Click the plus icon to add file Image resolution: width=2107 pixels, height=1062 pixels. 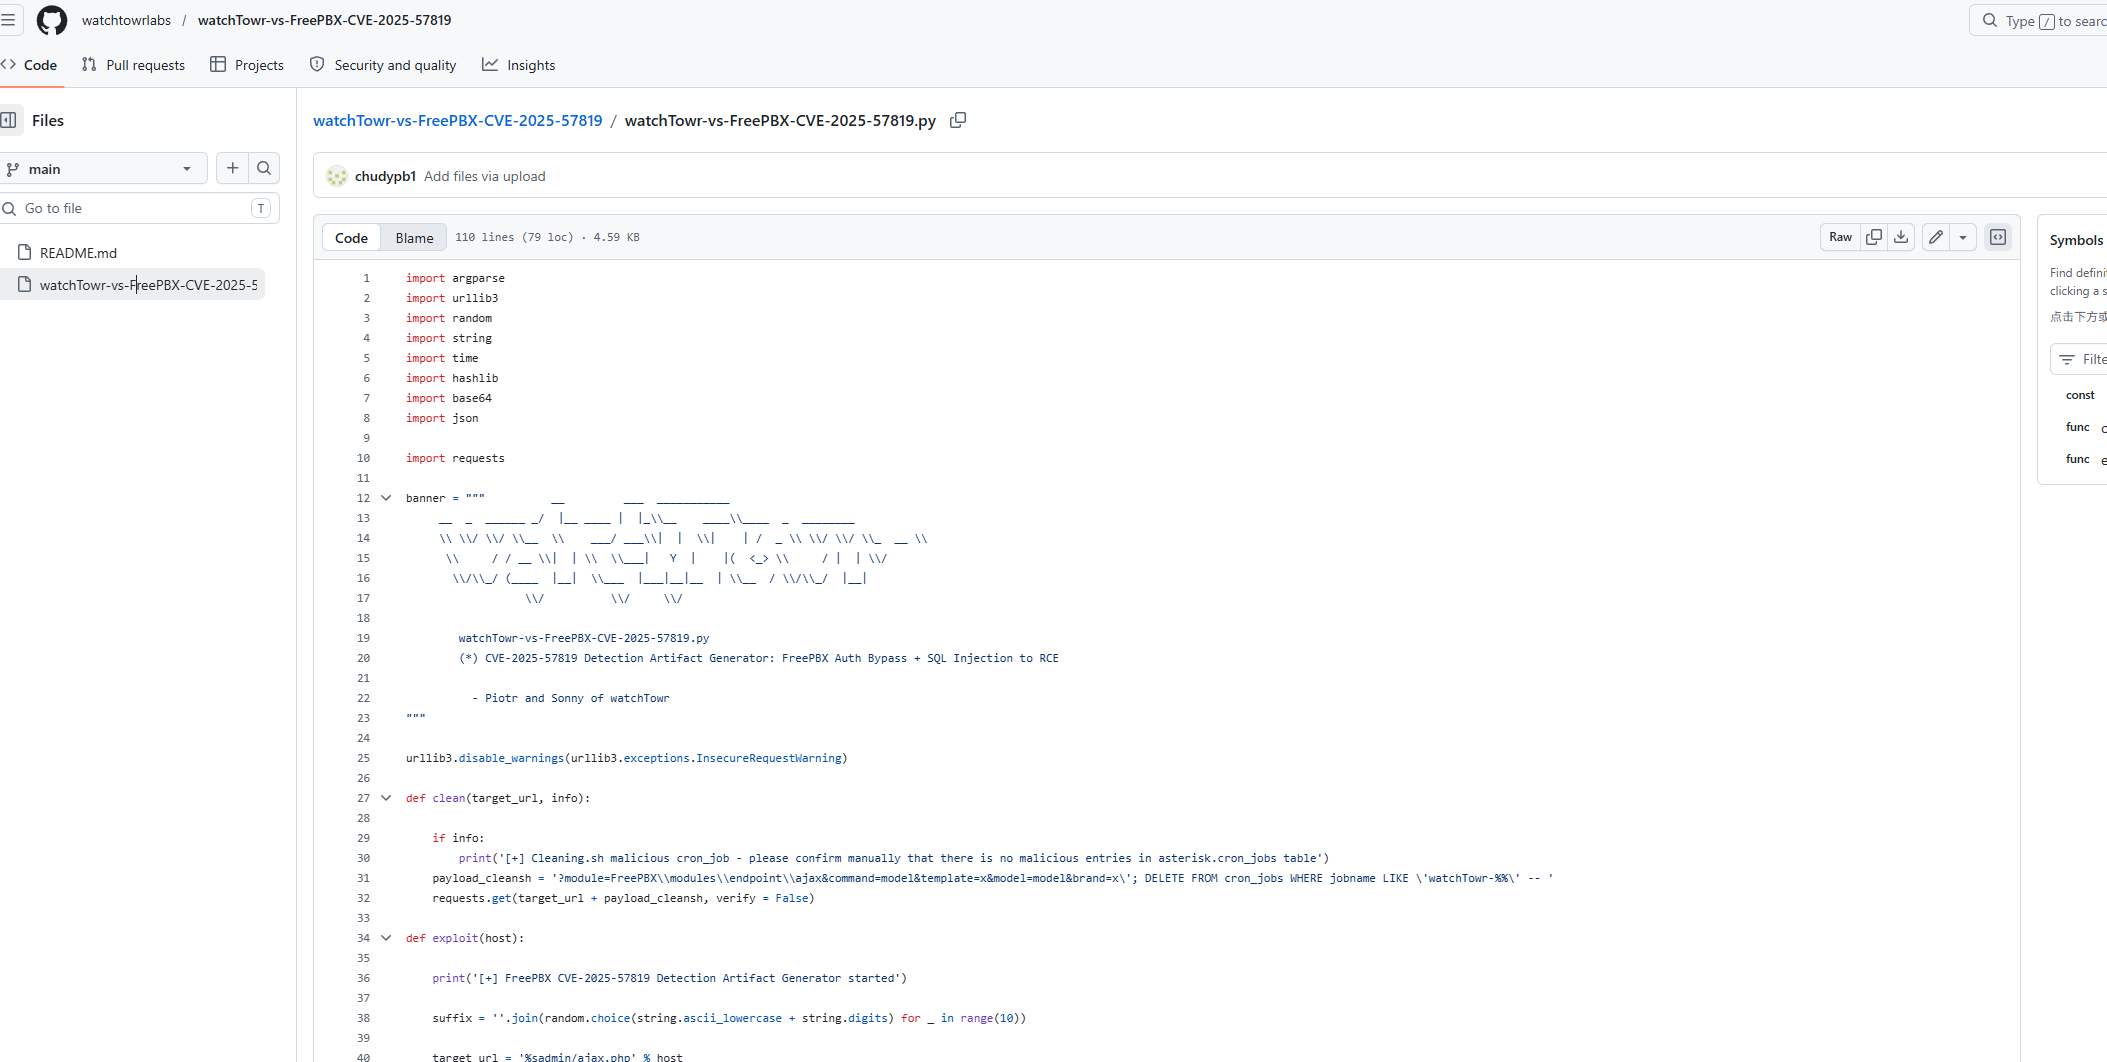click(233, 168)
